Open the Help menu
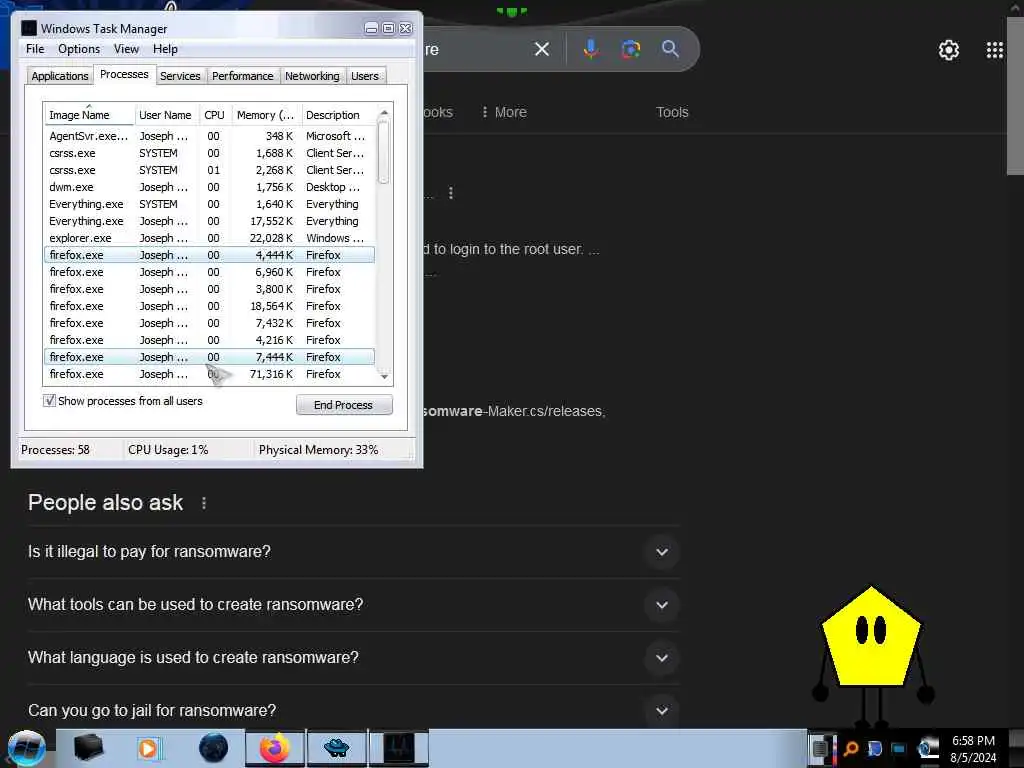 [x=165, y=49]
